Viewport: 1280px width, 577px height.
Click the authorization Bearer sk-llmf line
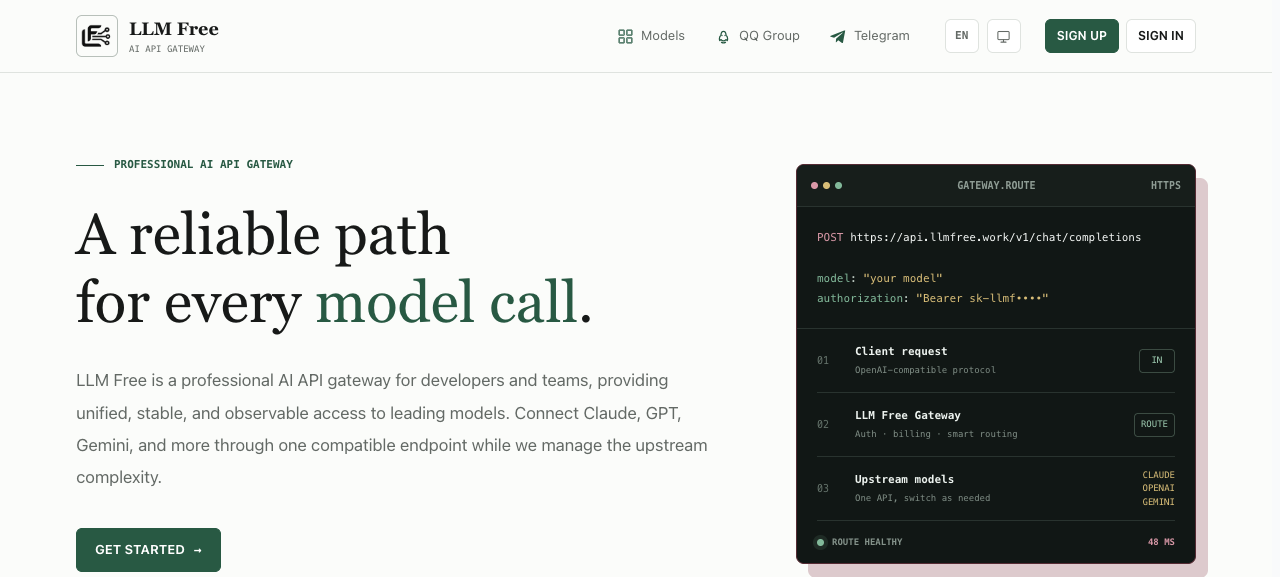click(933, 298)
